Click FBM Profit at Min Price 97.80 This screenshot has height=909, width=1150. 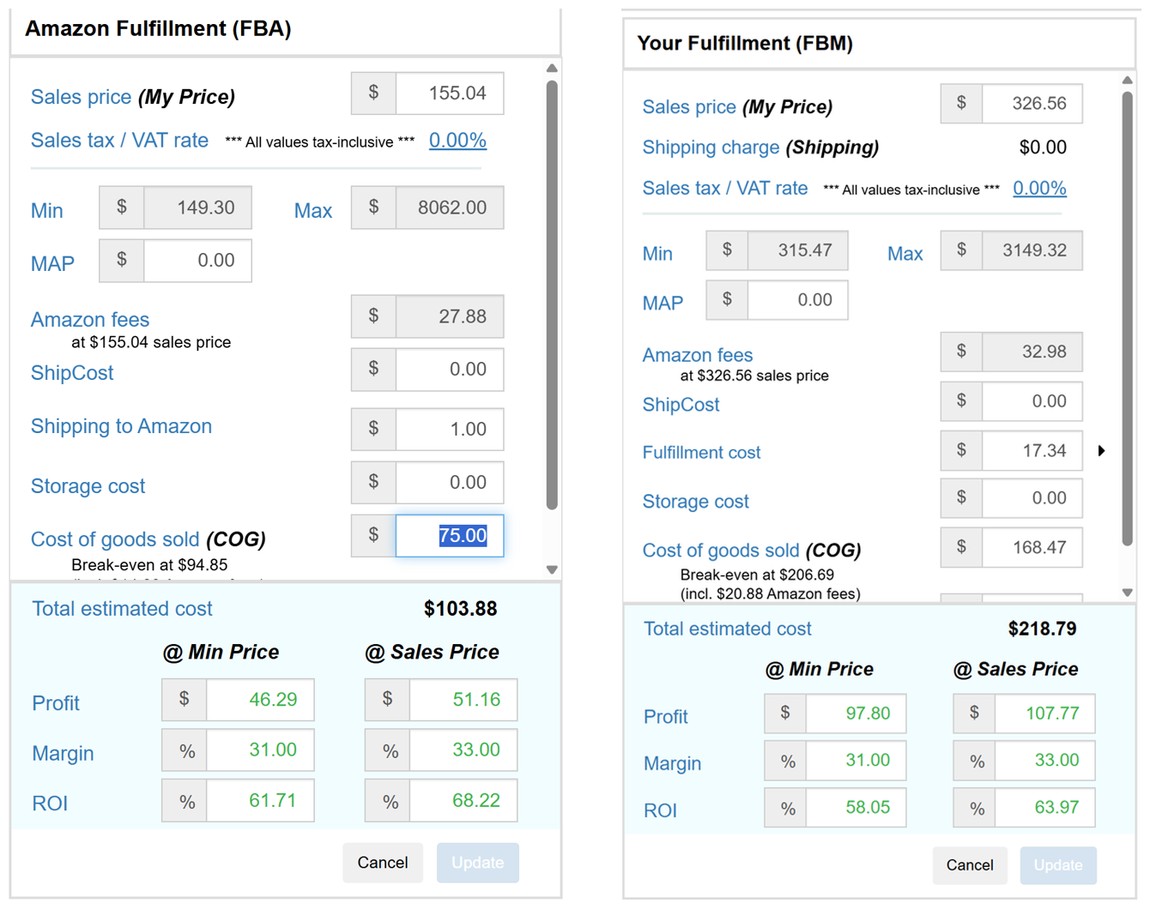[x=856, y=713]
